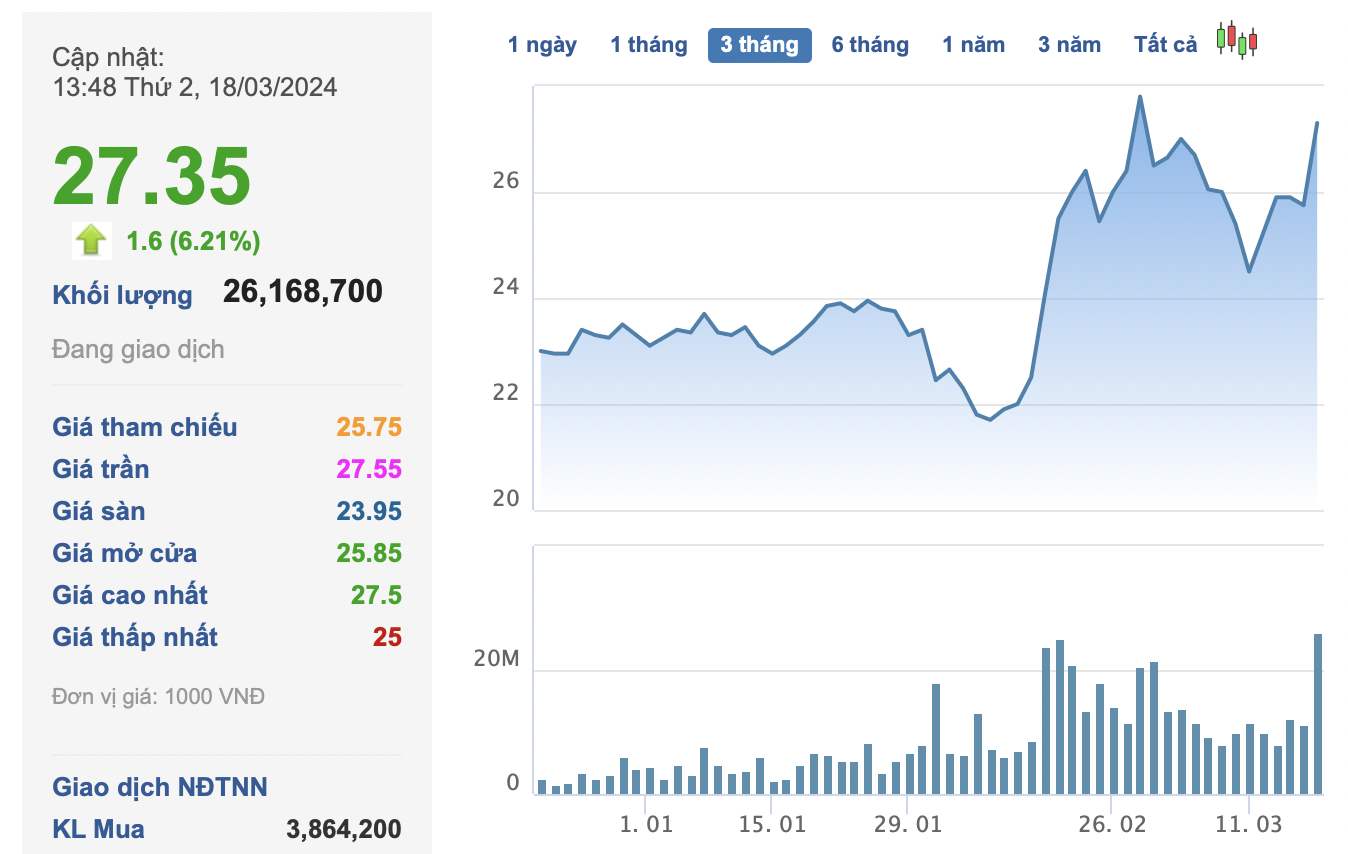The height and width of the screenshot is (854, 1348).
Task: Click the 'Cập nhật:' label
Action: coord(108,57)
